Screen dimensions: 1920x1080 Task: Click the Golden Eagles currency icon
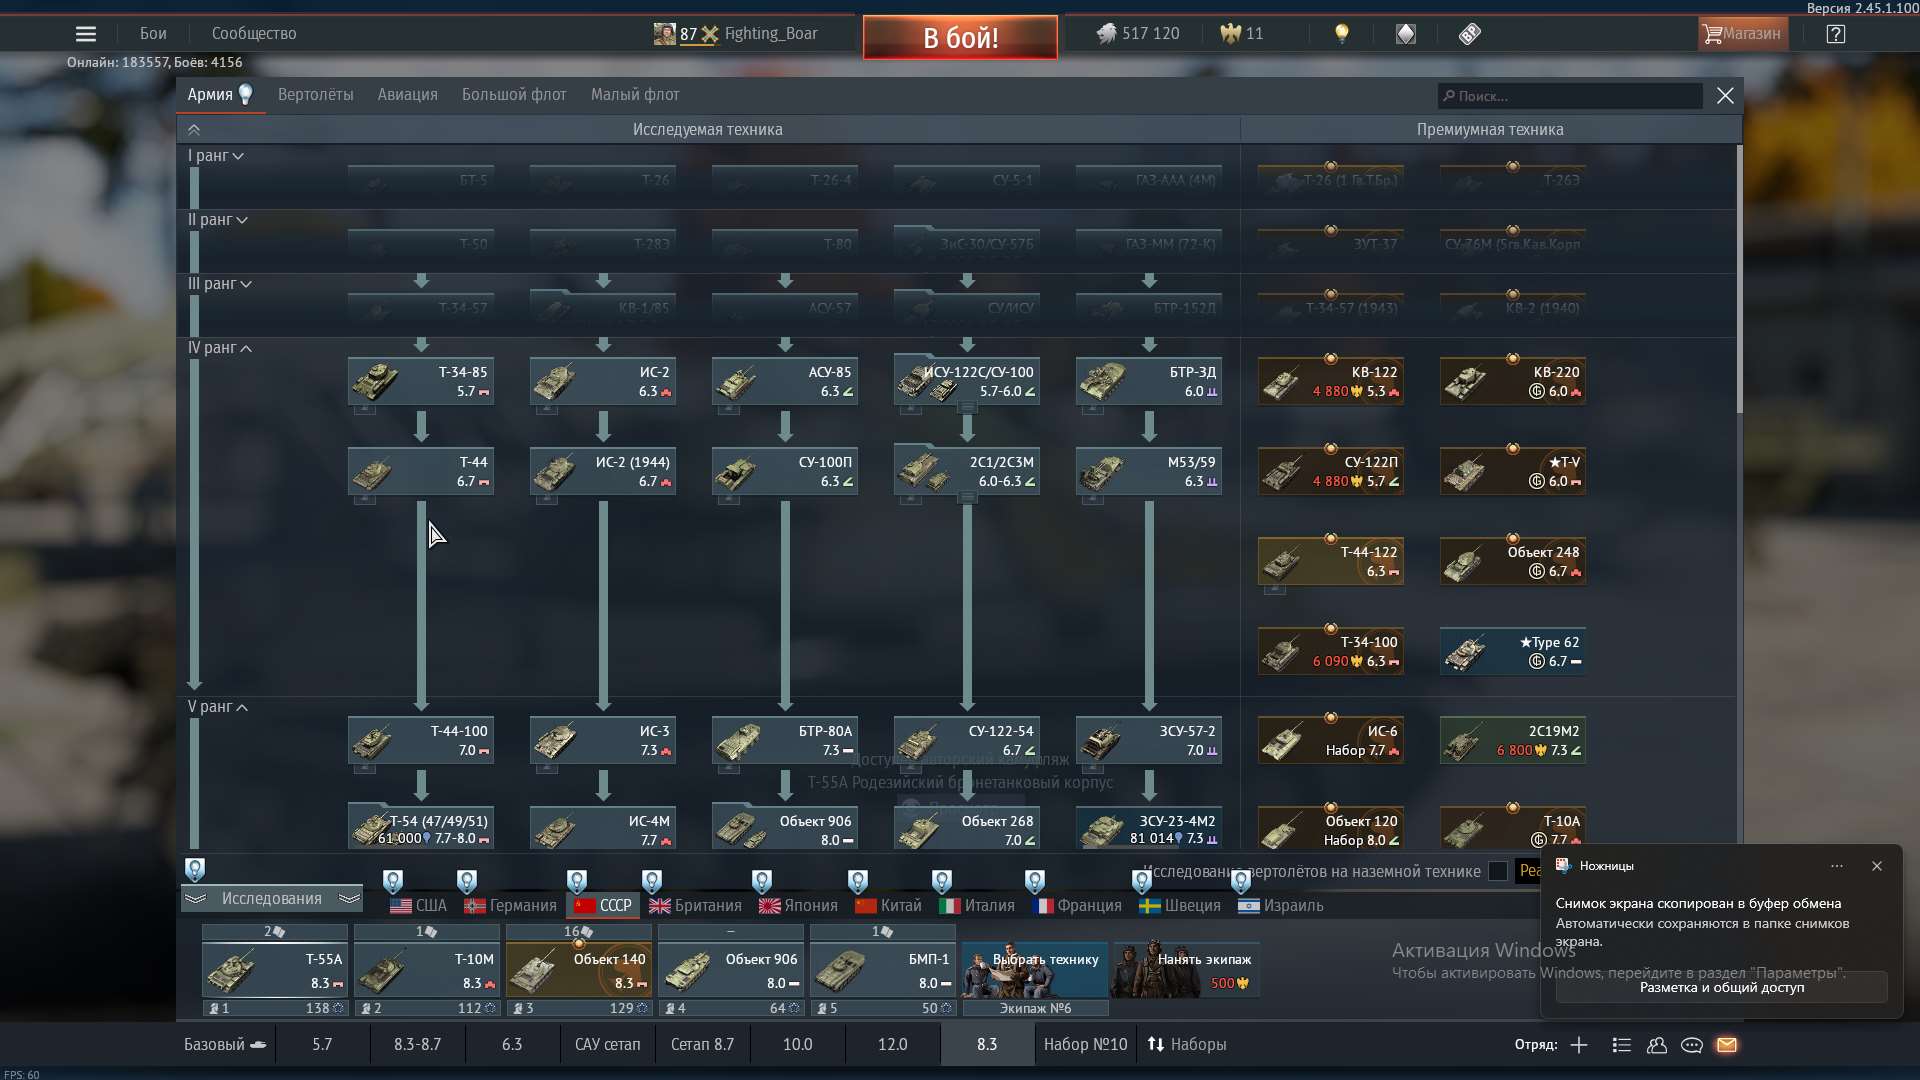coord(1230,34)
